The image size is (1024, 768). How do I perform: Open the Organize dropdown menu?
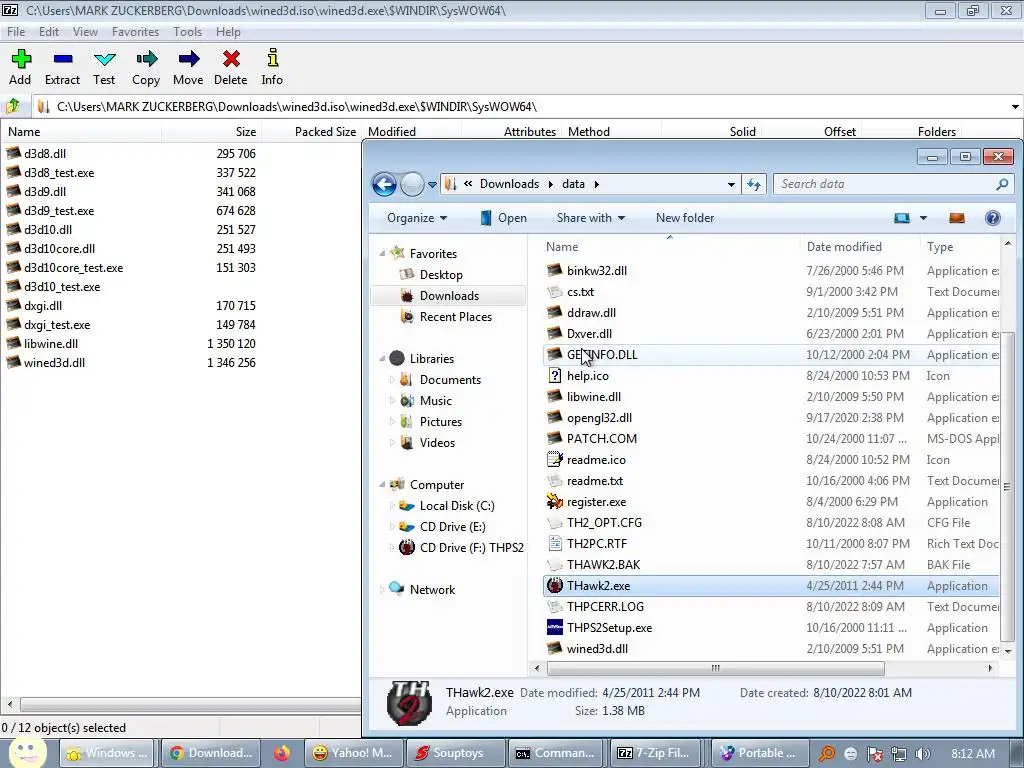tap(417, 218)
